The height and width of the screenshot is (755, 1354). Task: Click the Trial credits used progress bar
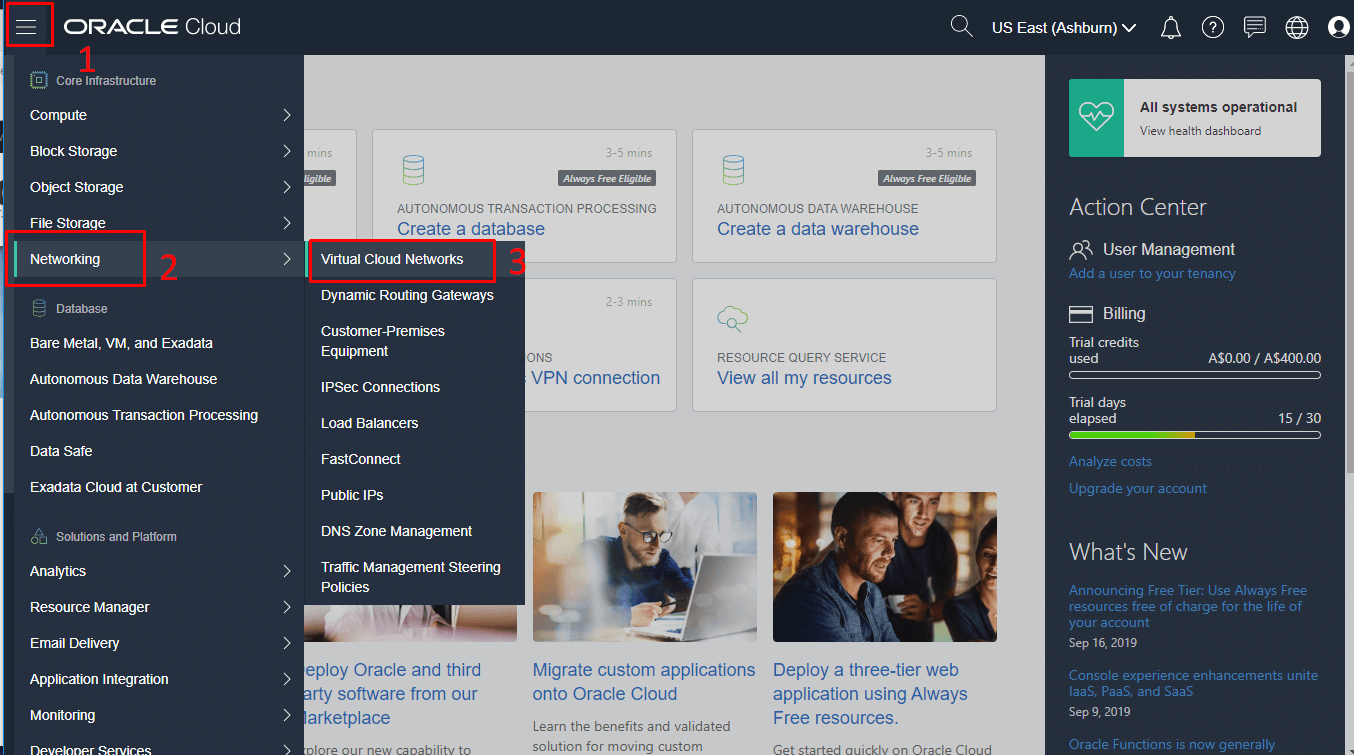(1195, 376)
